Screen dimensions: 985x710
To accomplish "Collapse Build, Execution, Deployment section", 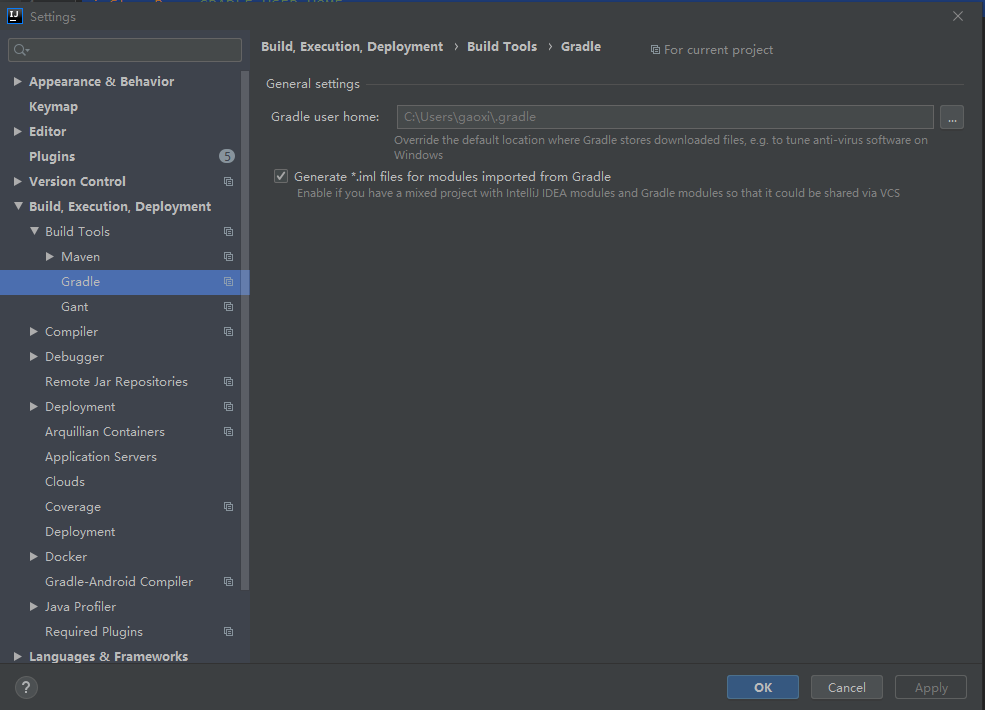I will (18, 206).
